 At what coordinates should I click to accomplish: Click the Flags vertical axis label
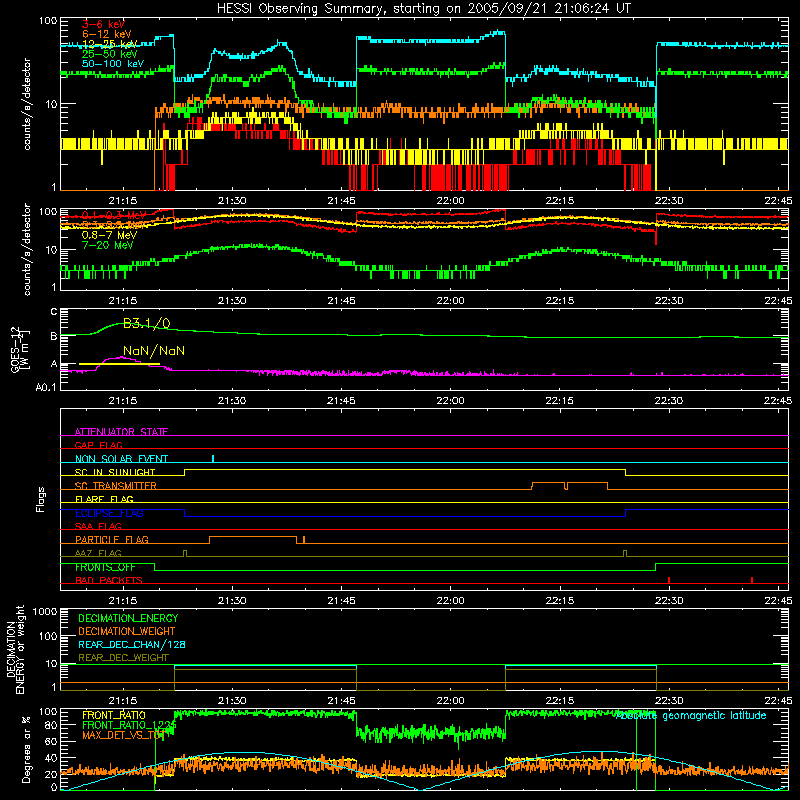(x=41, y=499)
